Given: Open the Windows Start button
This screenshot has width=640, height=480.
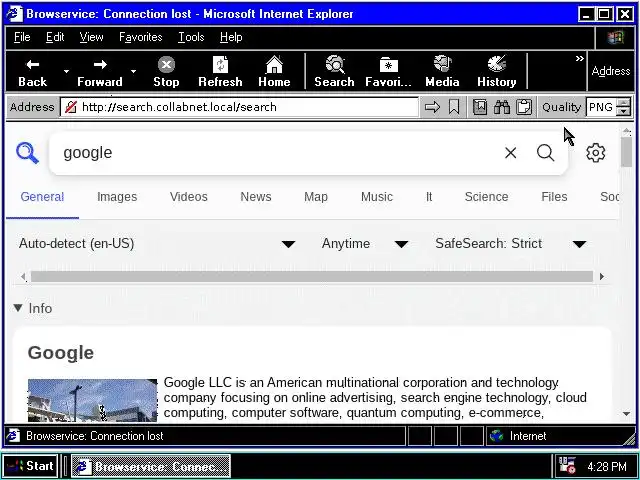Looking at the screenshot, I should click(30, 466).
